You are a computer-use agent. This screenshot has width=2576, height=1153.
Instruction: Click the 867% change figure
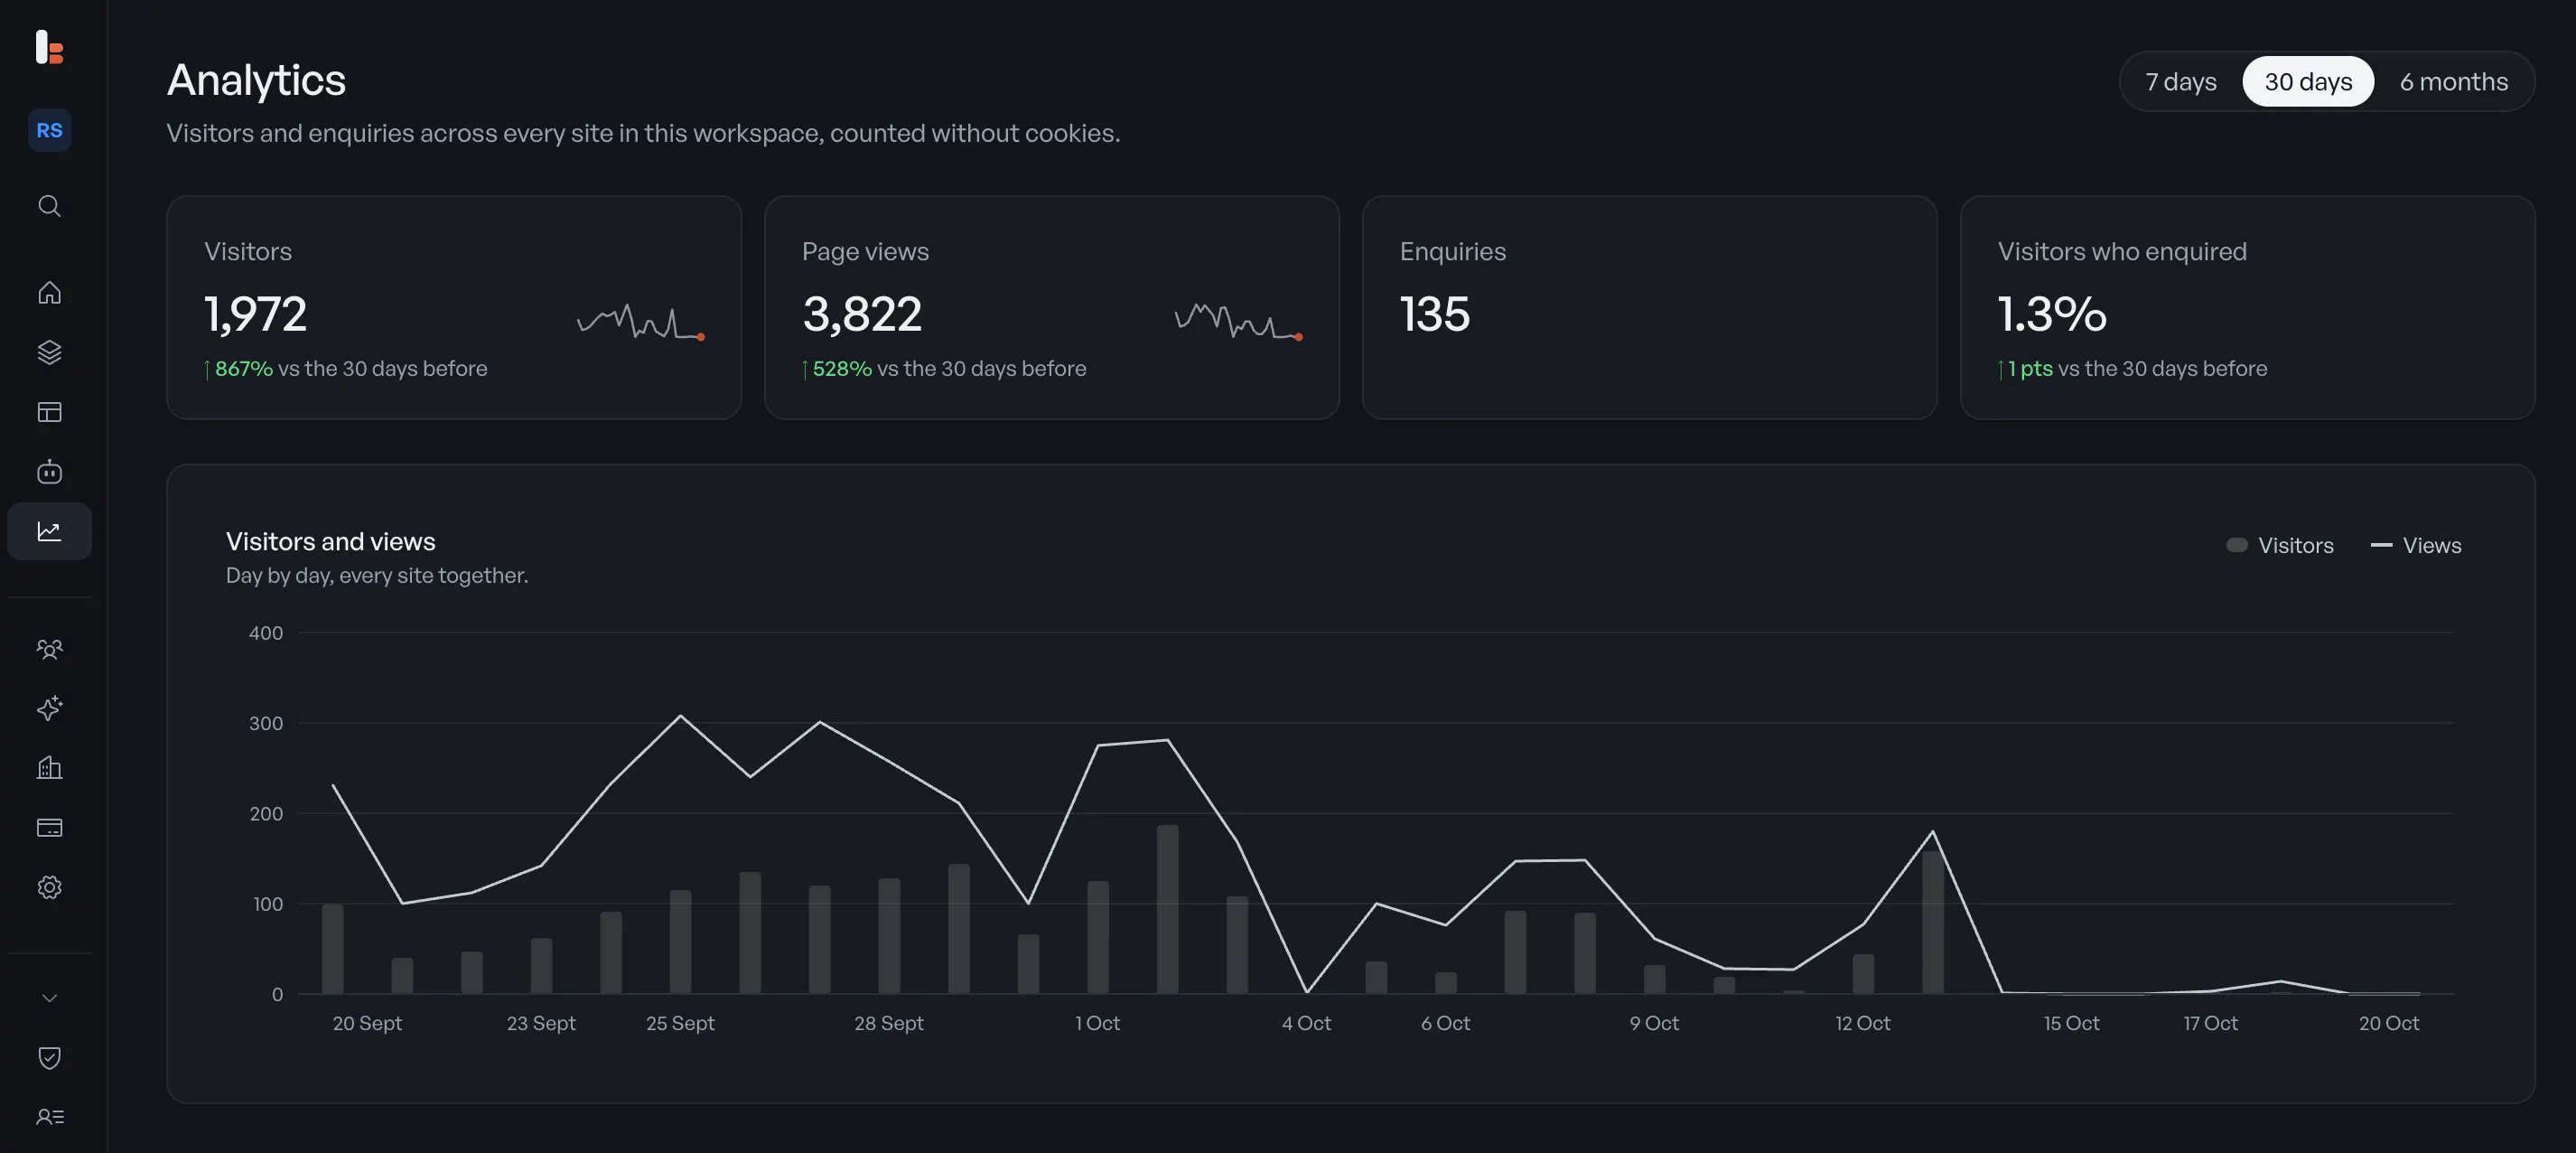pos(243,369)
